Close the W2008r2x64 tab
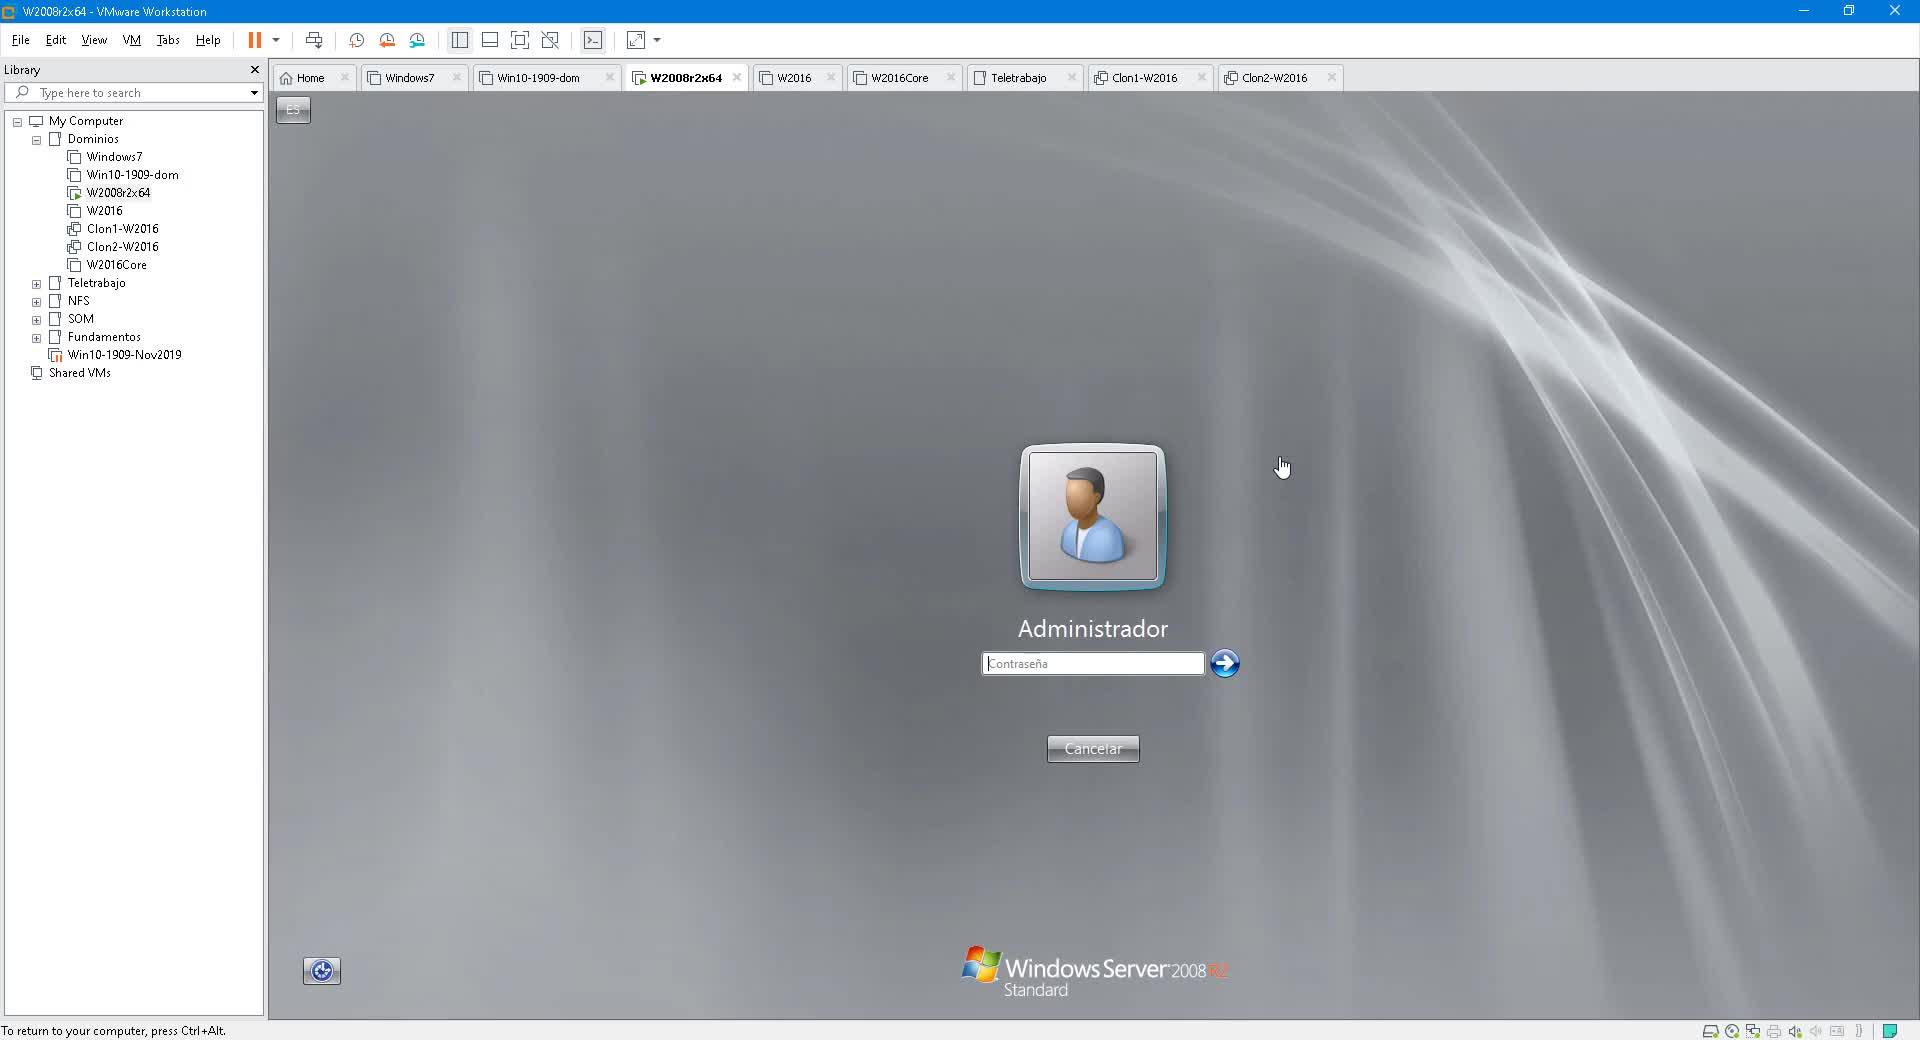The height and width of the screenshot is (1040, 1920). point(737,77)
